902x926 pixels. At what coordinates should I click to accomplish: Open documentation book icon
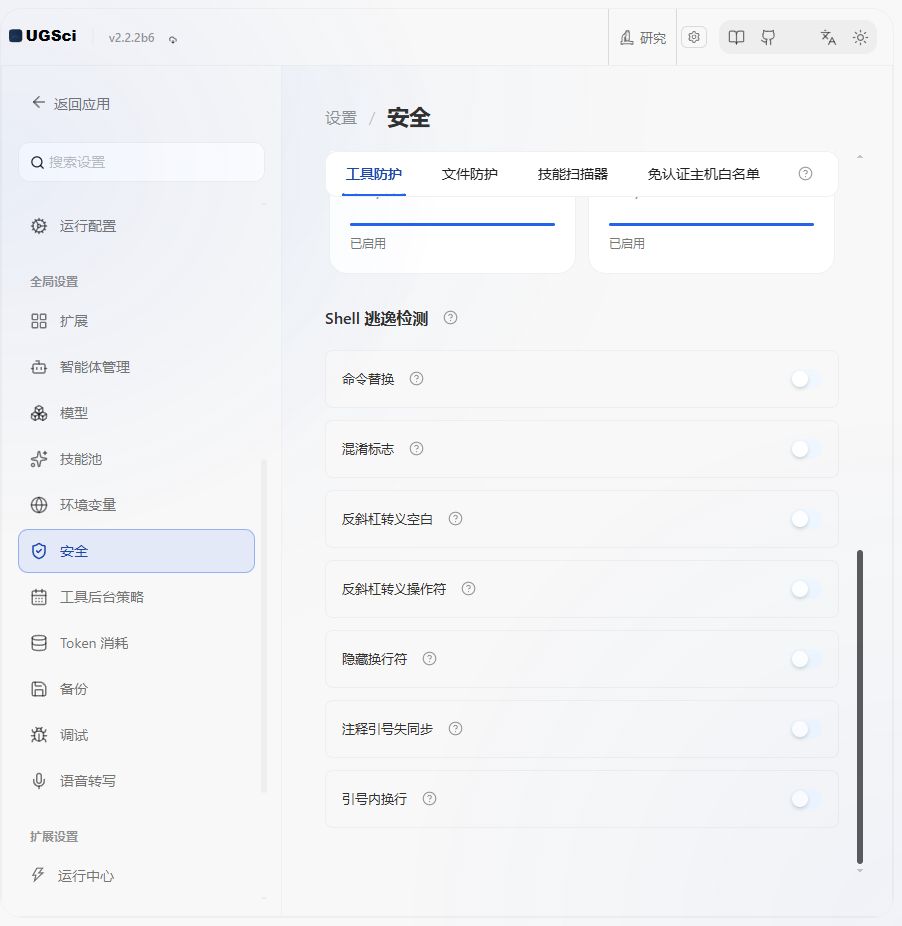pos(736,38)
